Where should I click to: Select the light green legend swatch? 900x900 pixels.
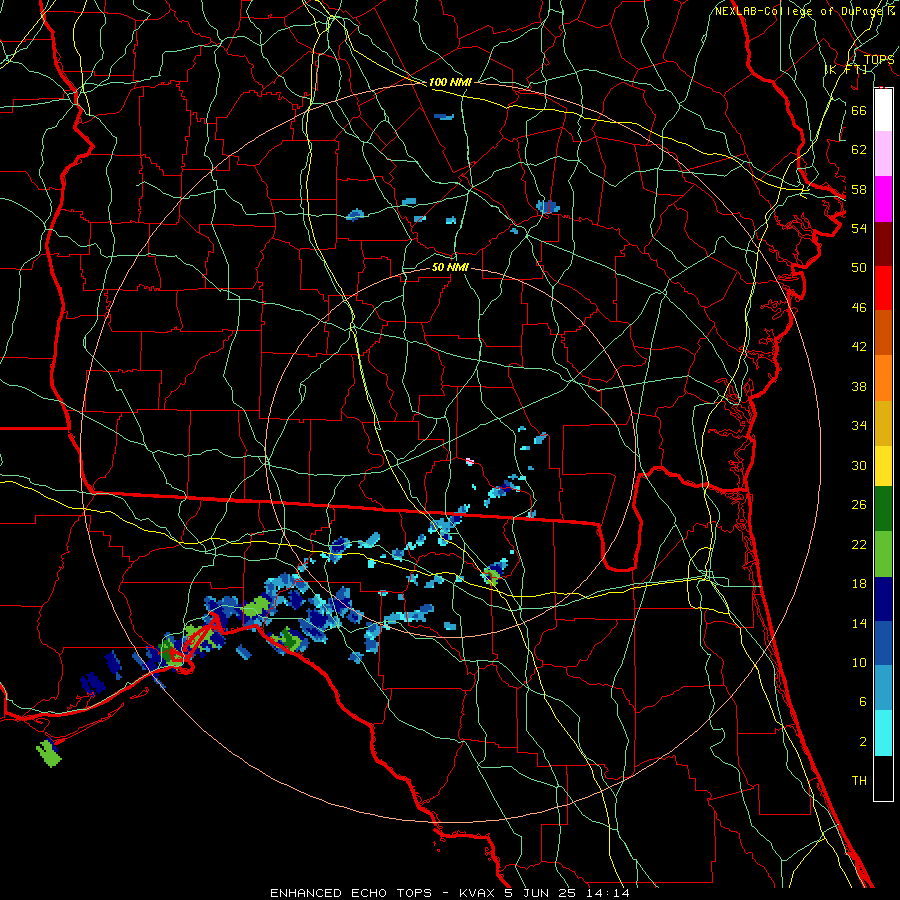point(883,553)
